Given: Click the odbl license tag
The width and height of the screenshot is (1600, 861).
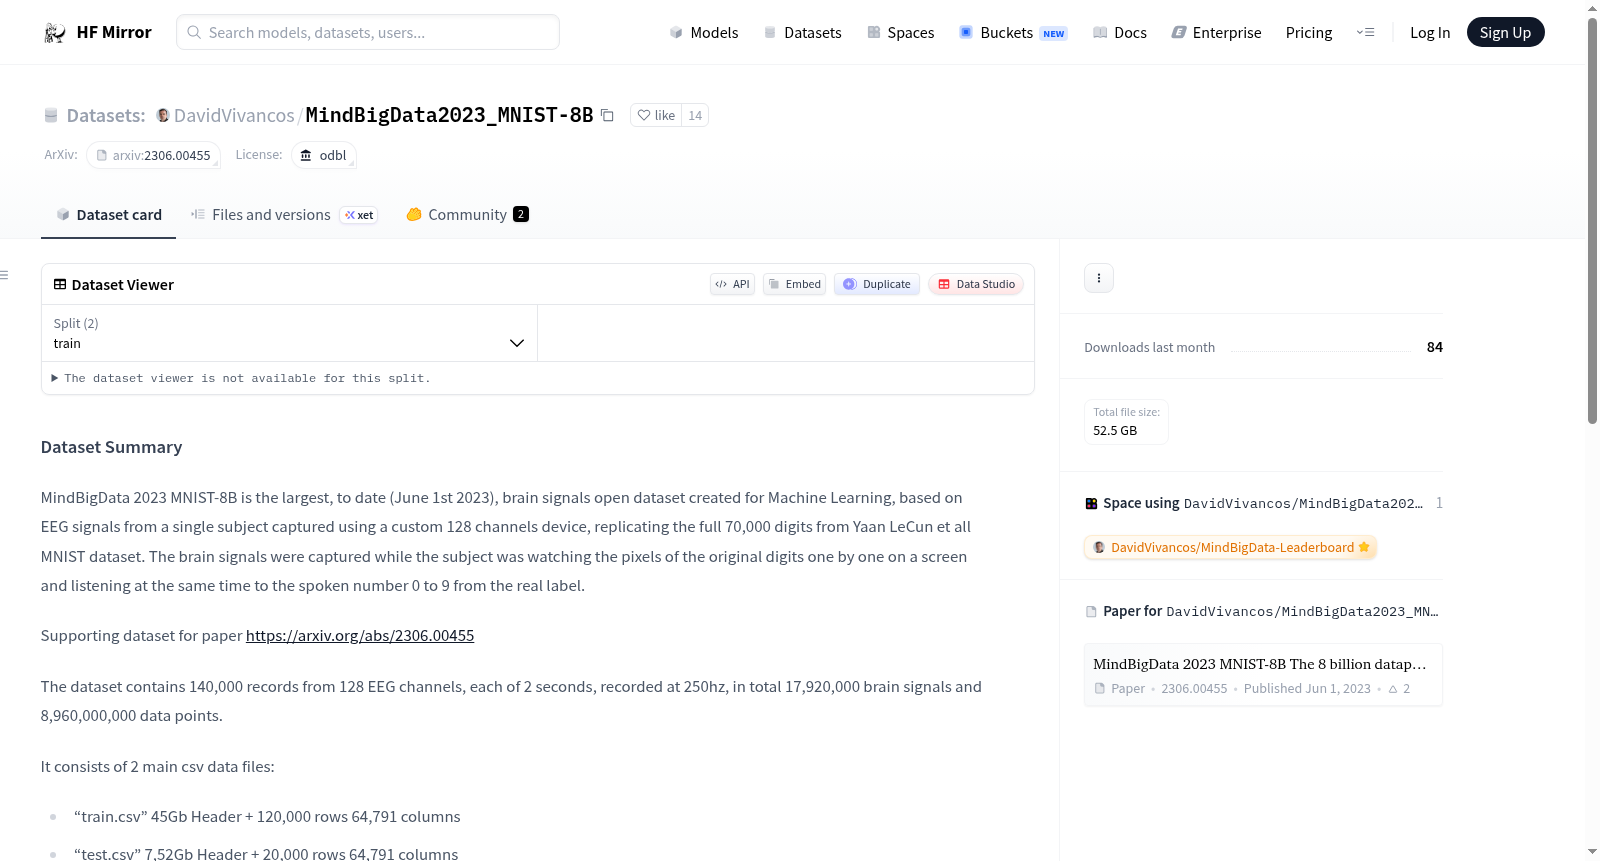Looking at the screenshot, I should (x=324, y=155).
